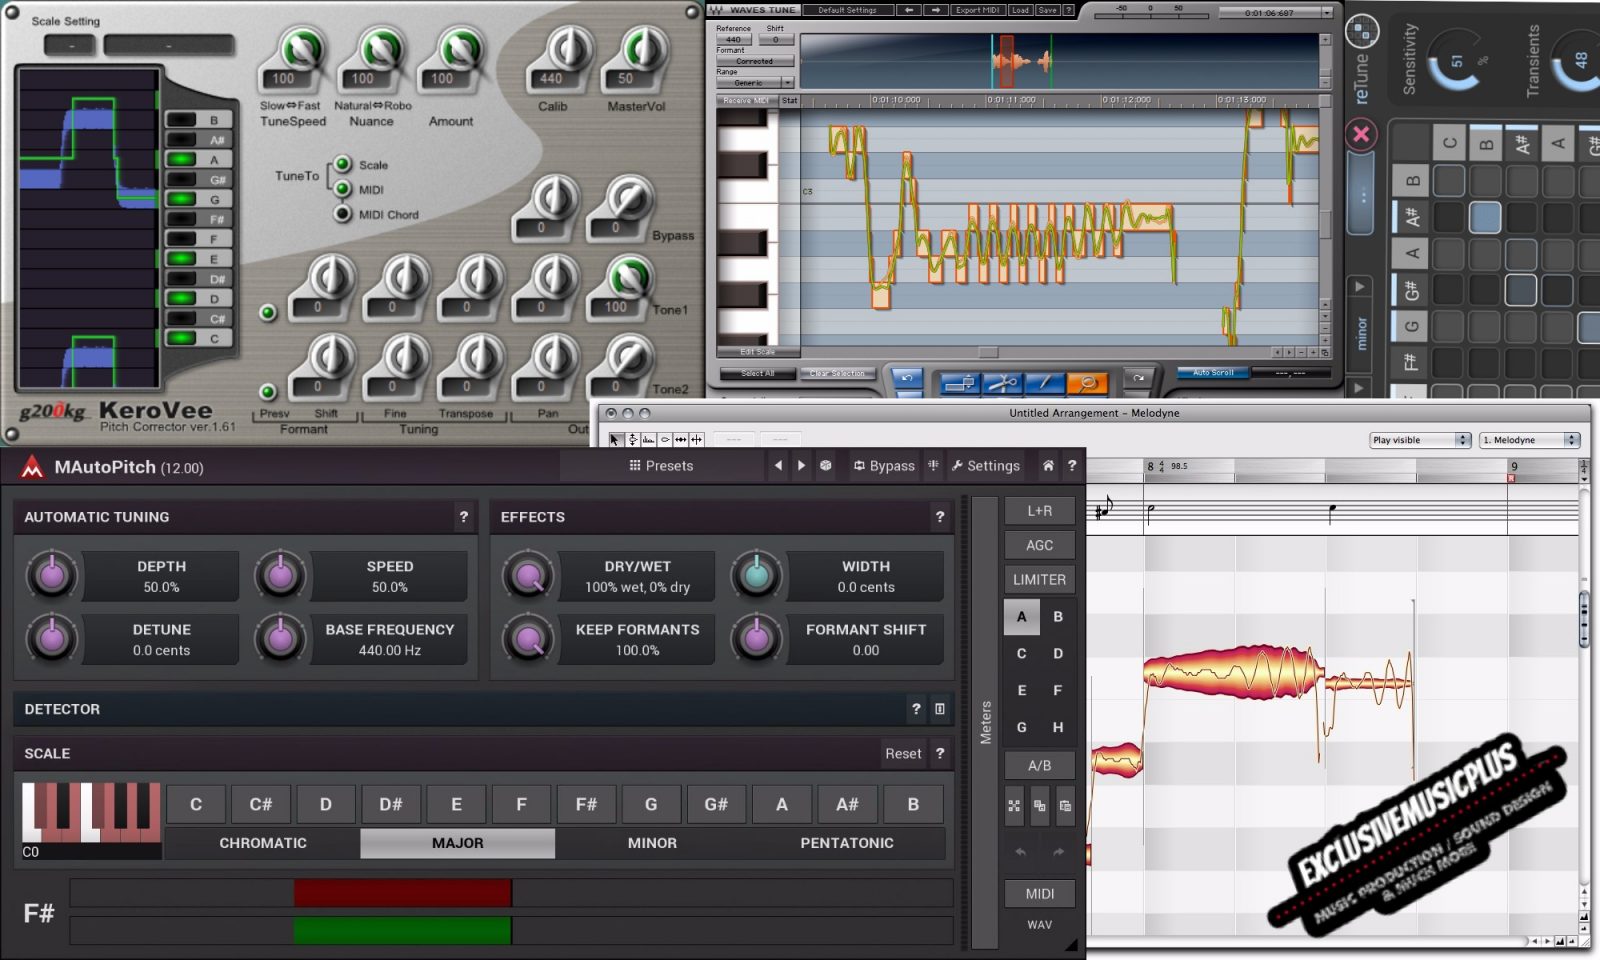The width and height of the screenshot is (1600, 960).
Task: Click MAutoPitch copy icon below A/B
Action: pyautogui.click(x=1040, y=806)
